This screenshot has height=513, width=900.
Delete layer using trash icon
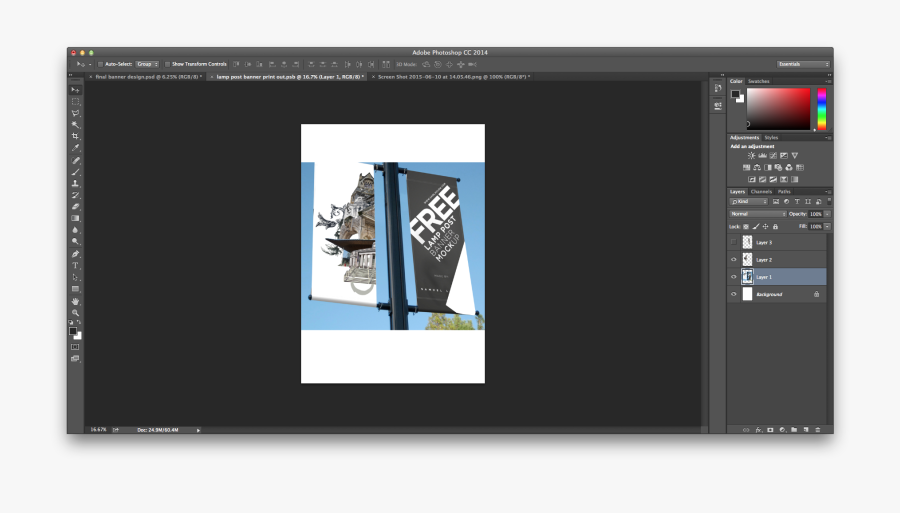tap(818, 429)
